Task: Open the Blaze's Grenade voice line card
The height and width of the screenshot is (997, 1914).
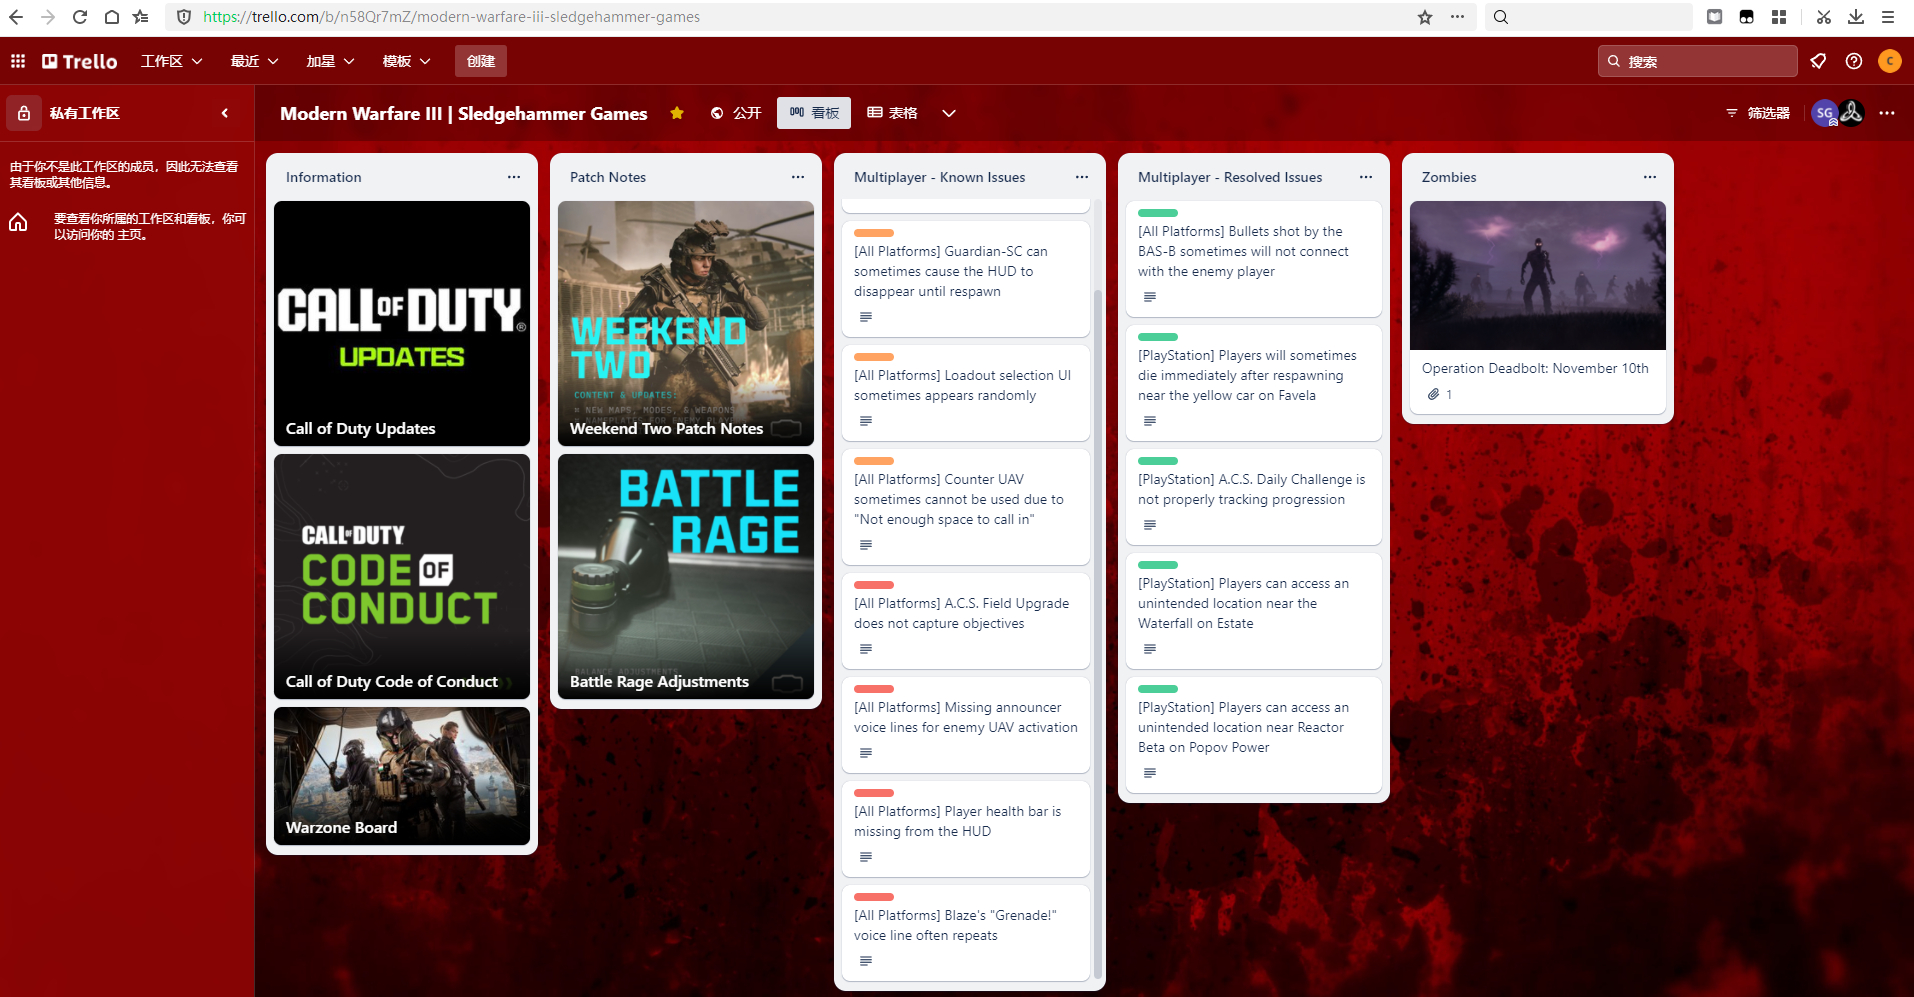Action: [966, 933]
